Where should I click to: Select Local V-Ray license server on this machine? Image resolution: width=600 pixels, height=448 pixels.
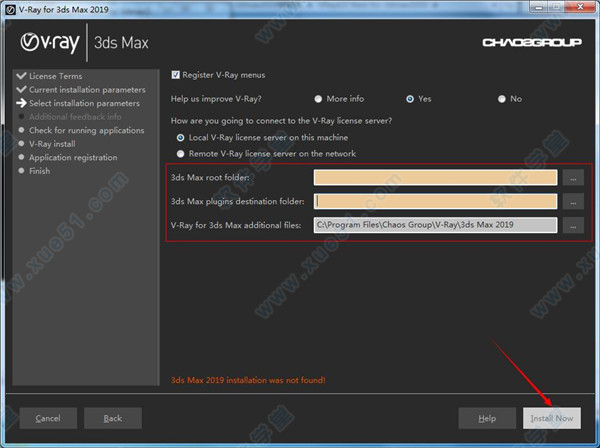[180, 138]
